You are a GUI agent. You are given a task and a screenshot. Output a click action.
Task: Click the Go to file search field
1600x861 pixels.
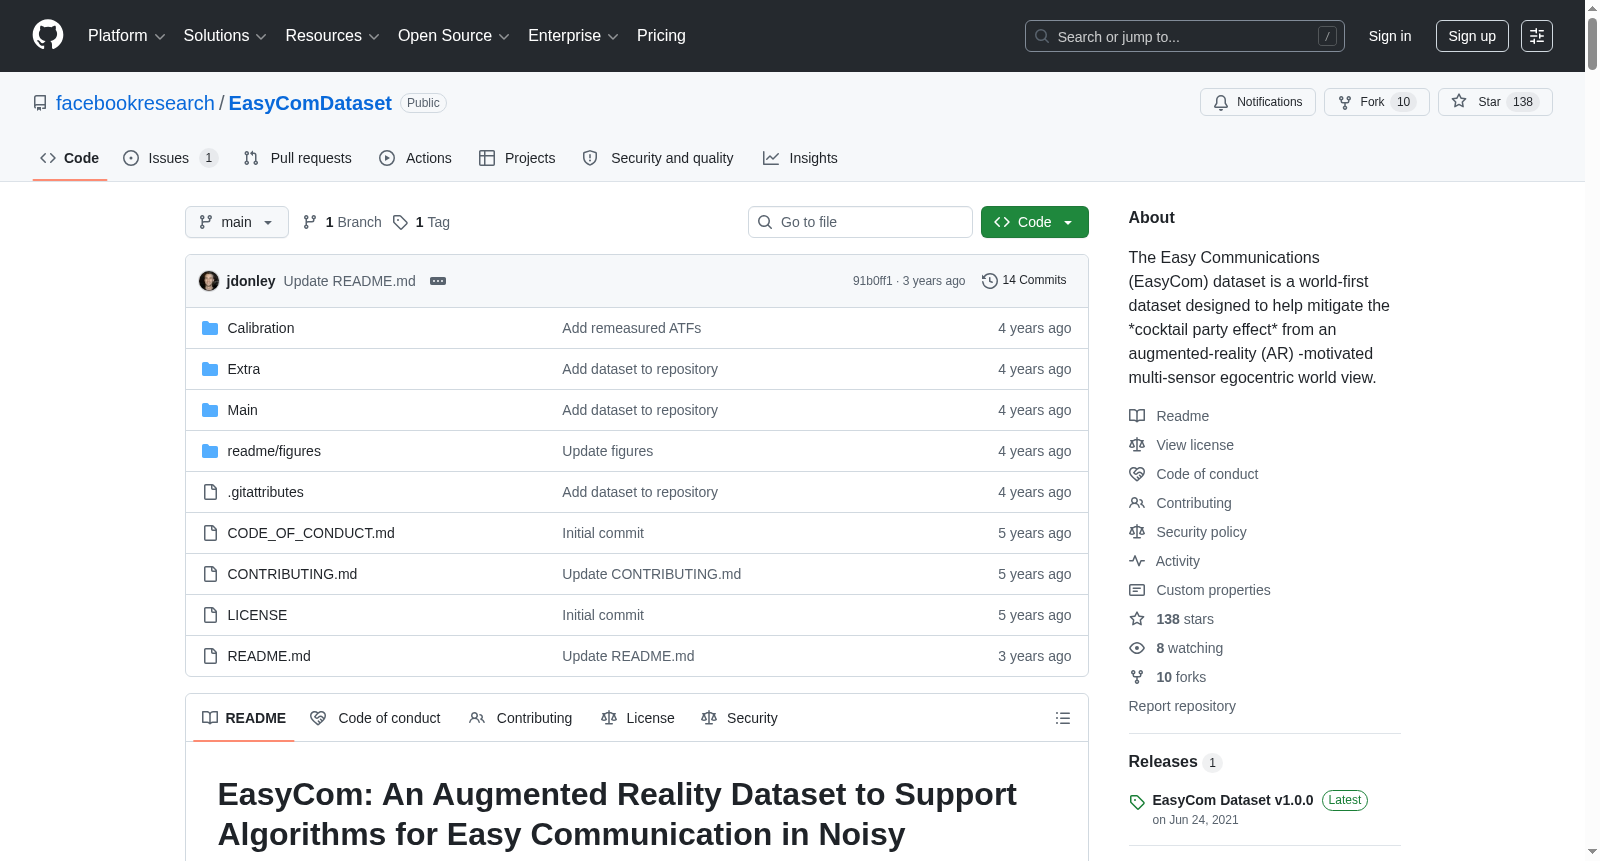(860, 222)
